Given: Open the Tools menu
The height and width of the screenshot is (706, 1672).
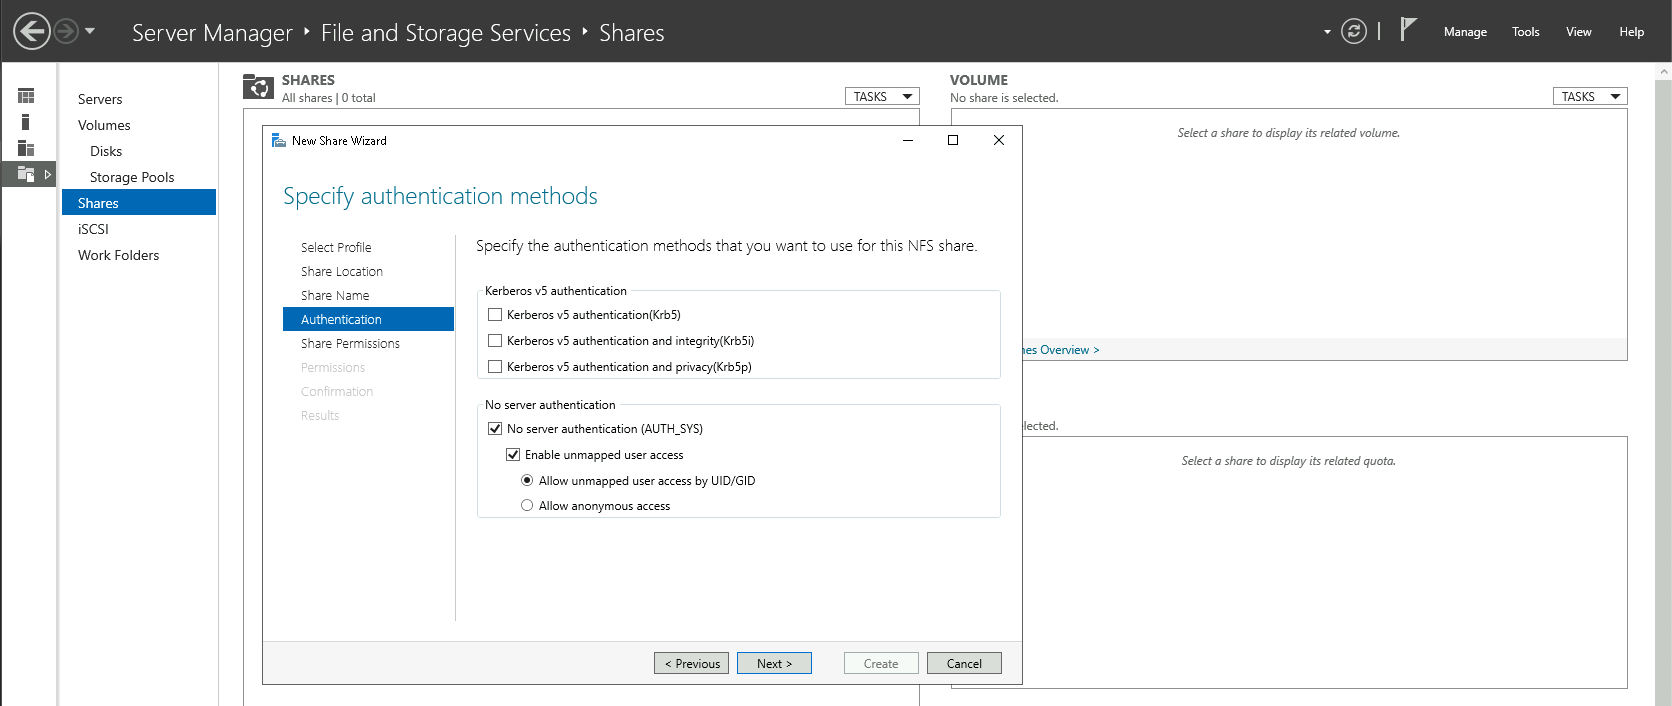Looking at the screenshot, I should pos(1525,32).
